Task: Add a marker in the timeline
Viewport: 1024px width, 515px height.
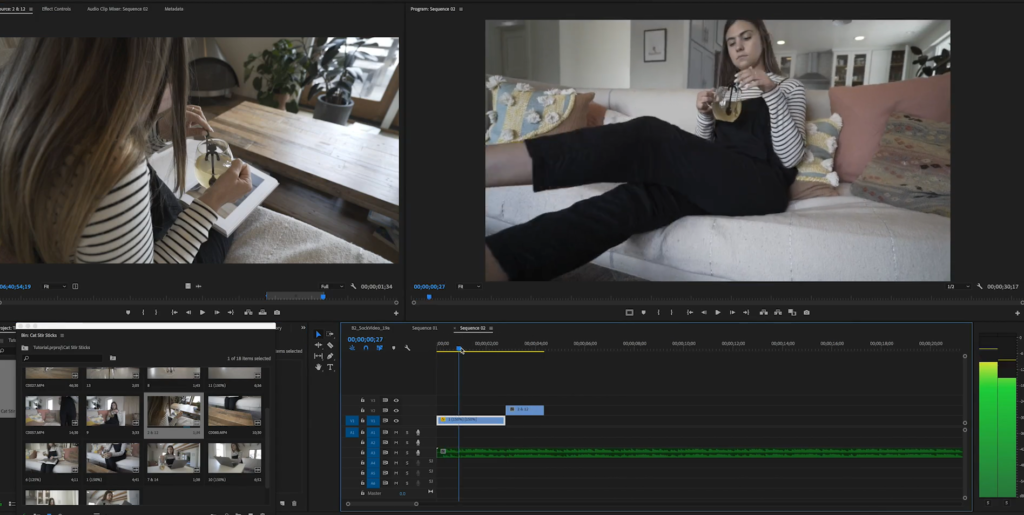Action: click(393, 348)
